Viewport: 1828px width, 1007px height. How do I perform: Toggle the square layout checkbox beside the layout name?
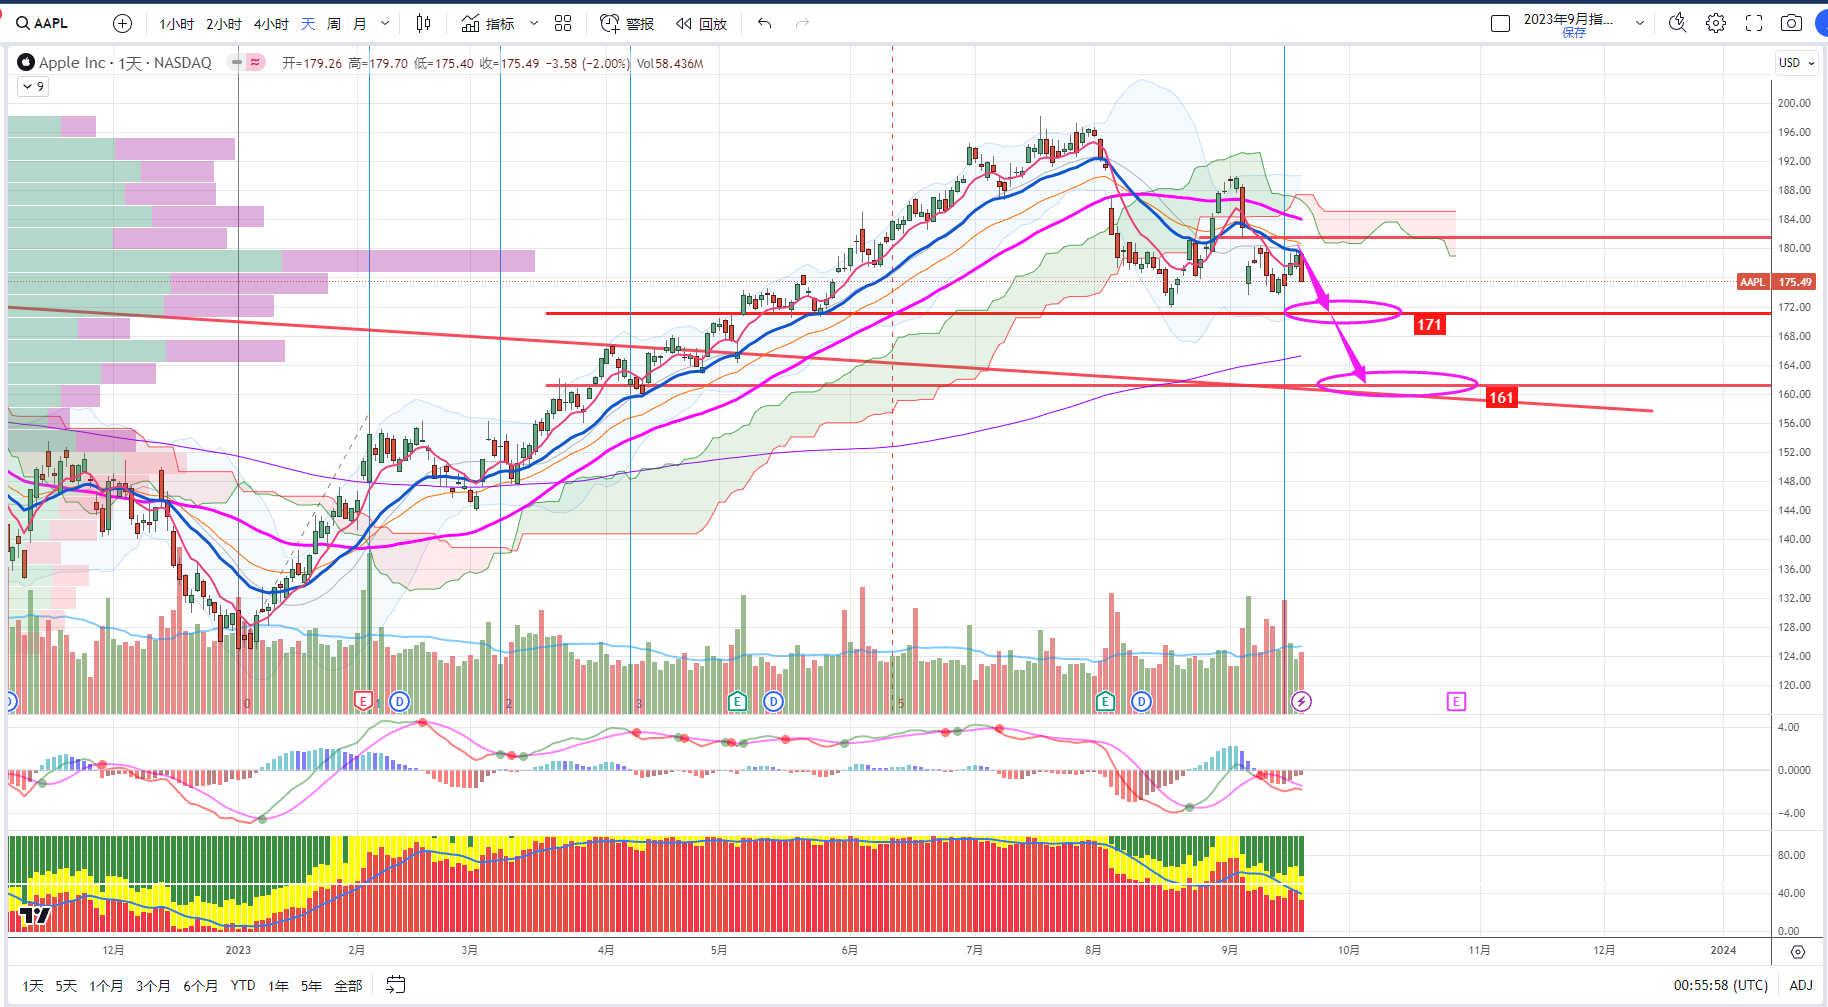click(1500, 23)
